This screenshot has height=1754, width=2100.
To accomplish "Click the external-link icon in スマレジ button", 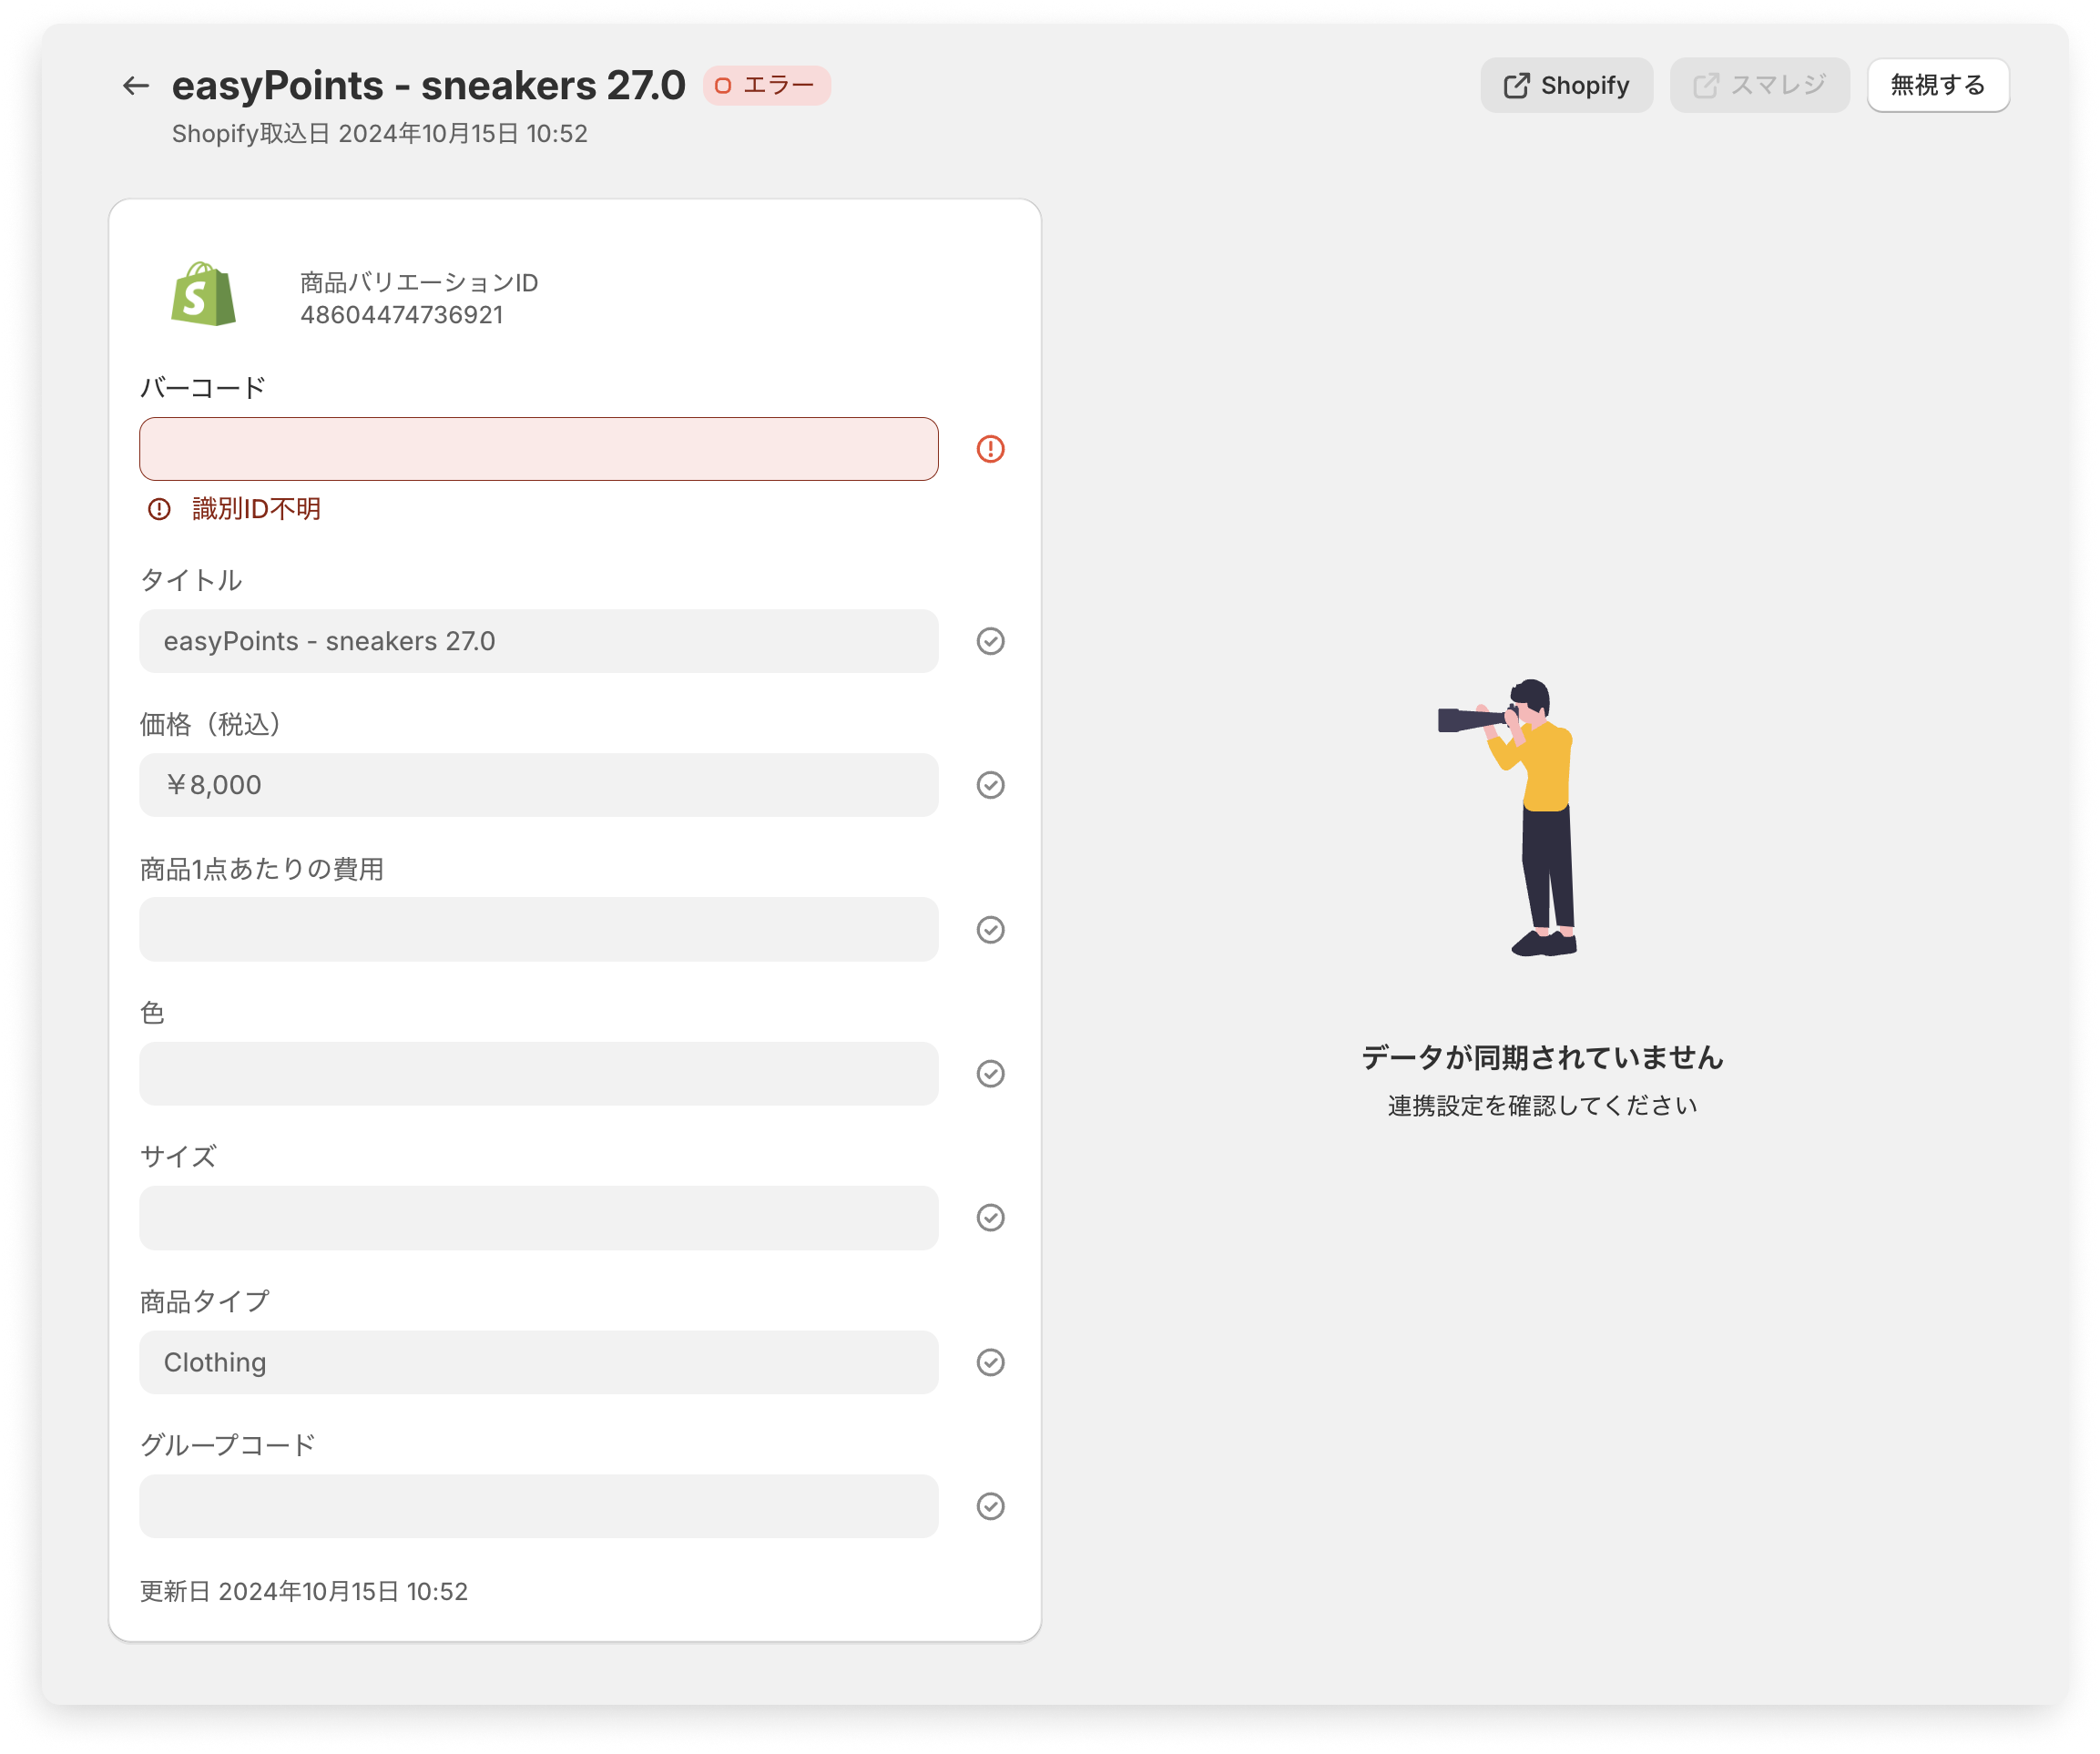I will (x=1705, y=85).
